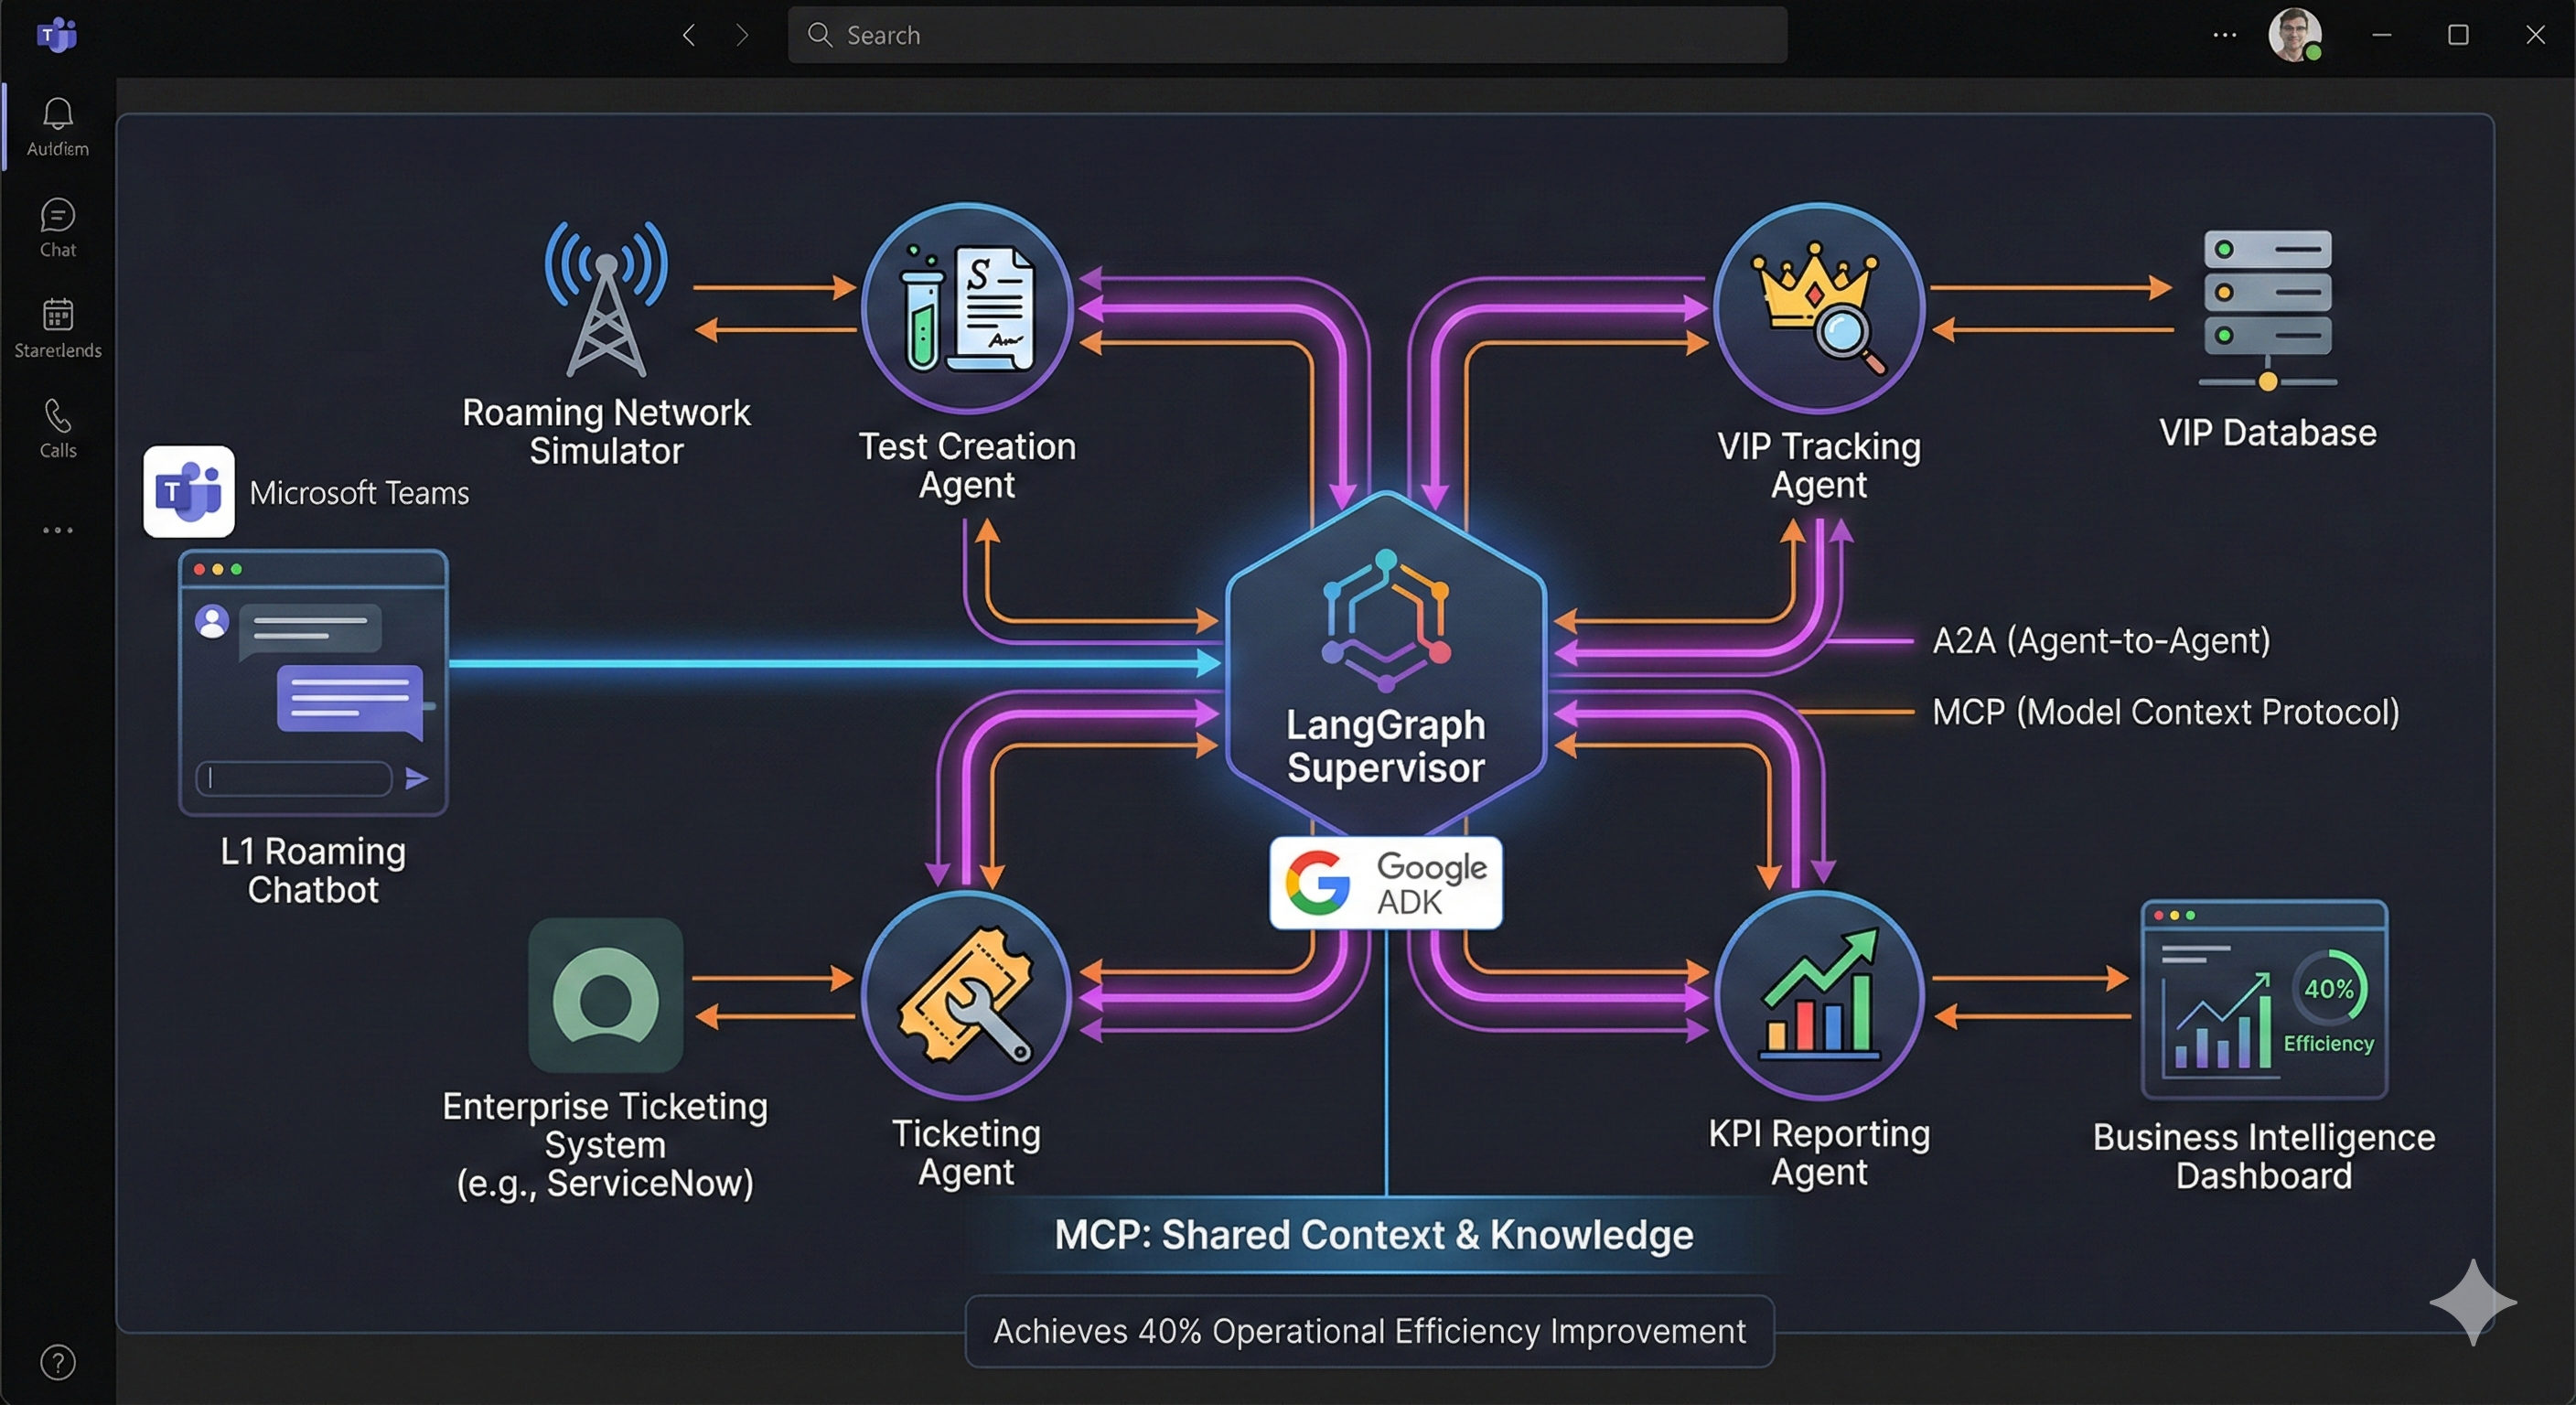Click the Help question mark icon
This screenshot has width=2576, height=1405.
point(57,1362)
